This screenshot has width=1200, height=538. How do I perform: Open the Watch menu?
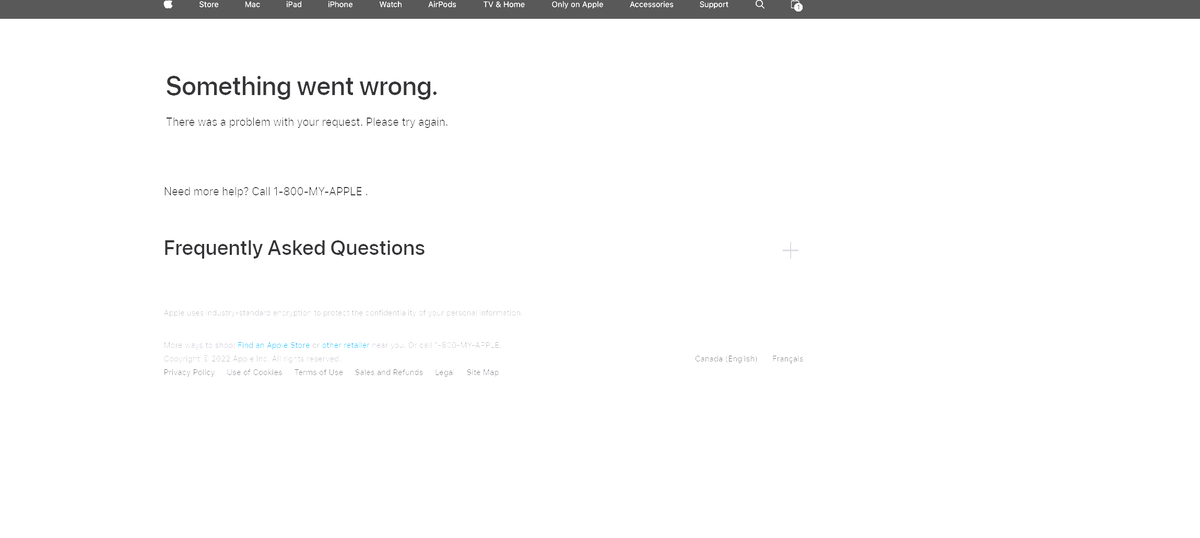click(391, 5)
